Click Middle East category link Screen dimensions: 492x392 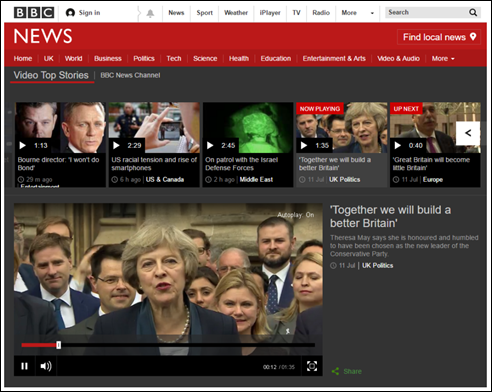[x=256, y=179]
